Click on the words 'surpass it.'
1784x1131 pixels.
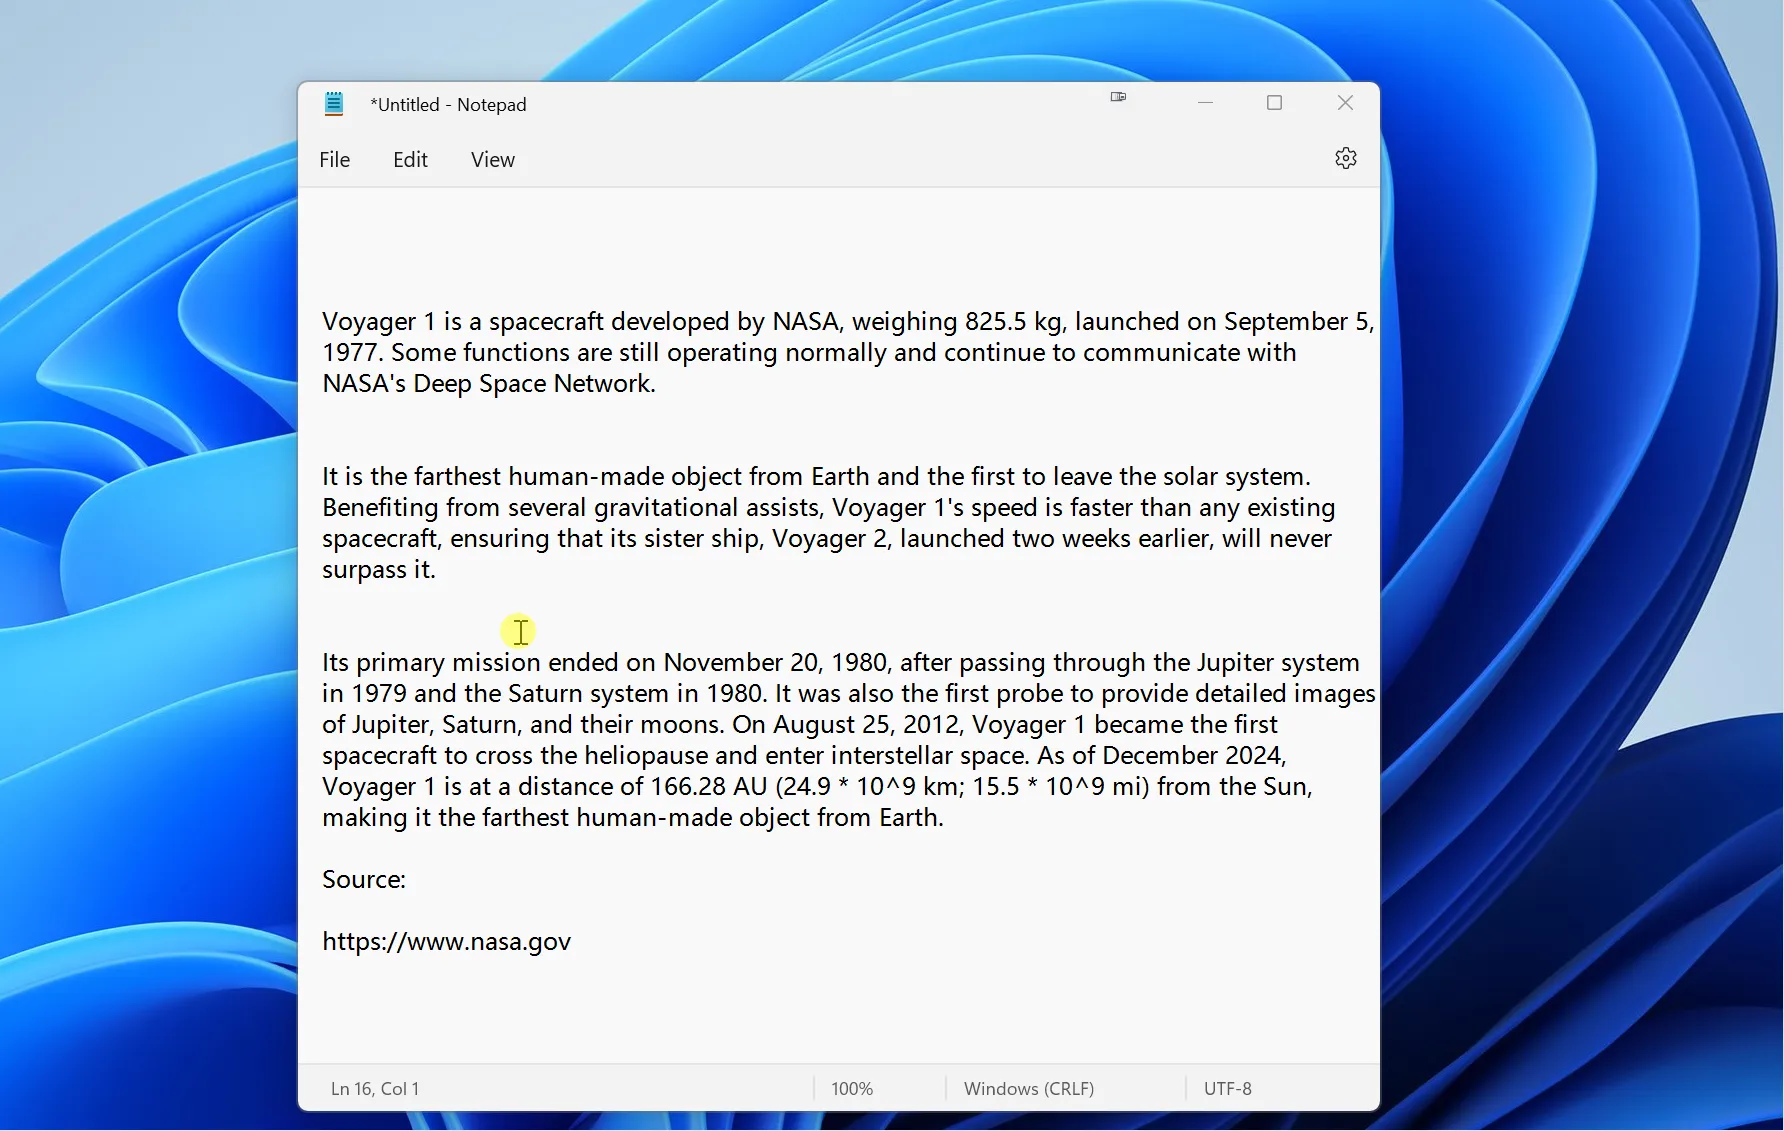(x=378, y=570)
